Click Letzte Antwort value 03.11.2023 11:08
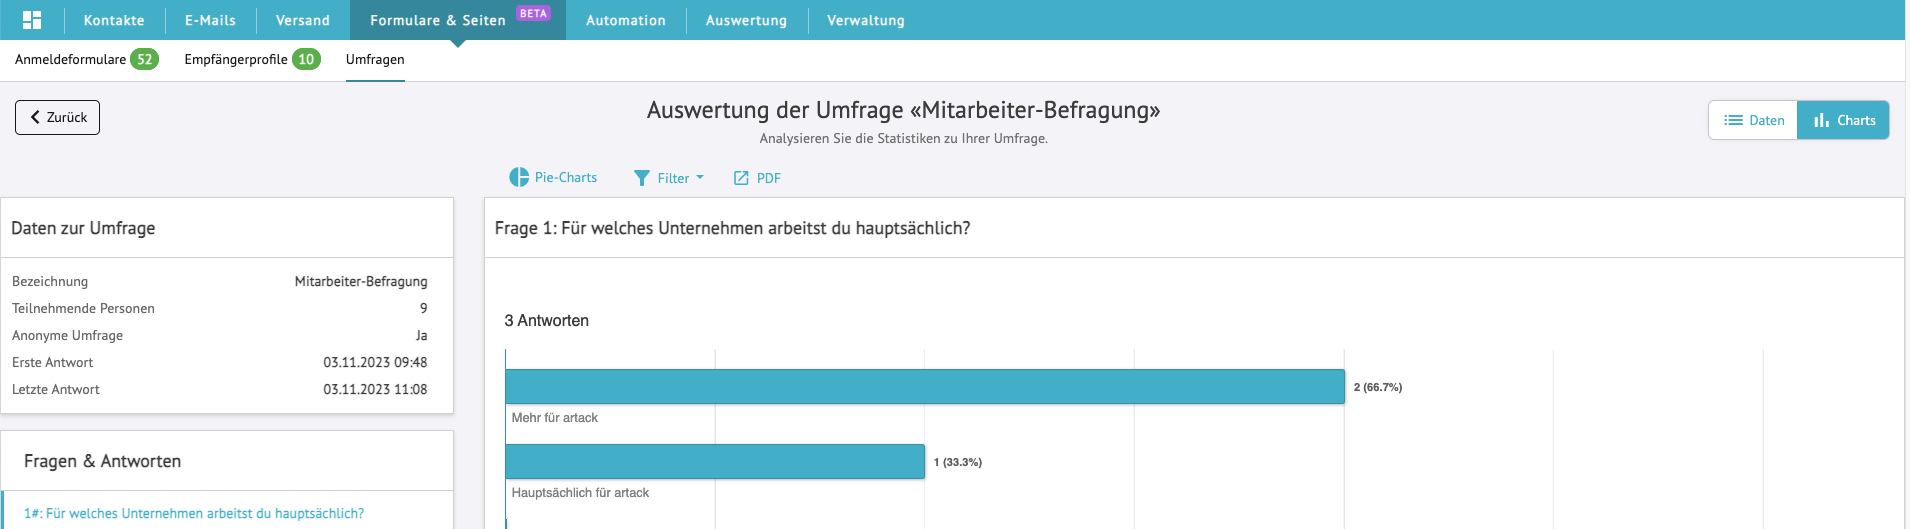Image resolution: width=1910 pixels, height=529 pixels. [x=375, y=390]
